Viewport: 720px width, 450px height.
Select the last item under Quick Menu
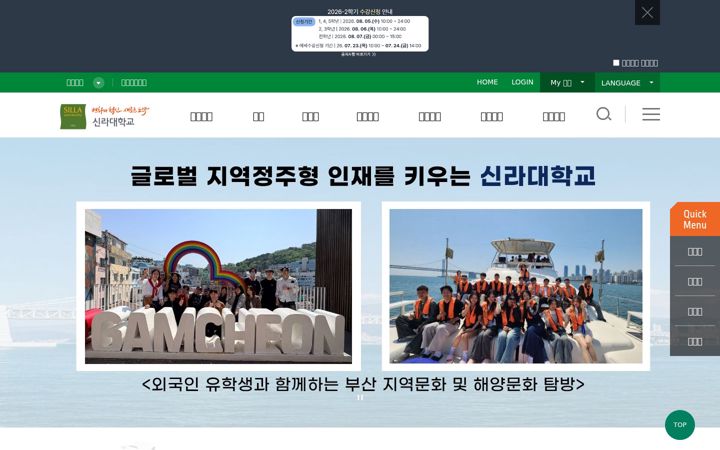pos(695,341)
